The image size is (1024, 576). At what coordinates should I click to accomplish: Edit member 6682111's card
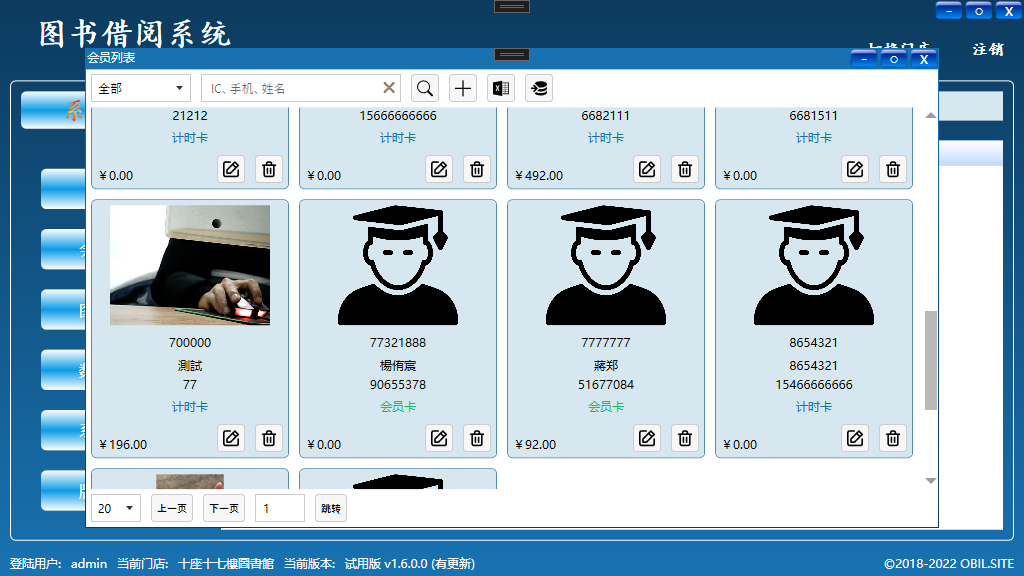coord(647,169)
